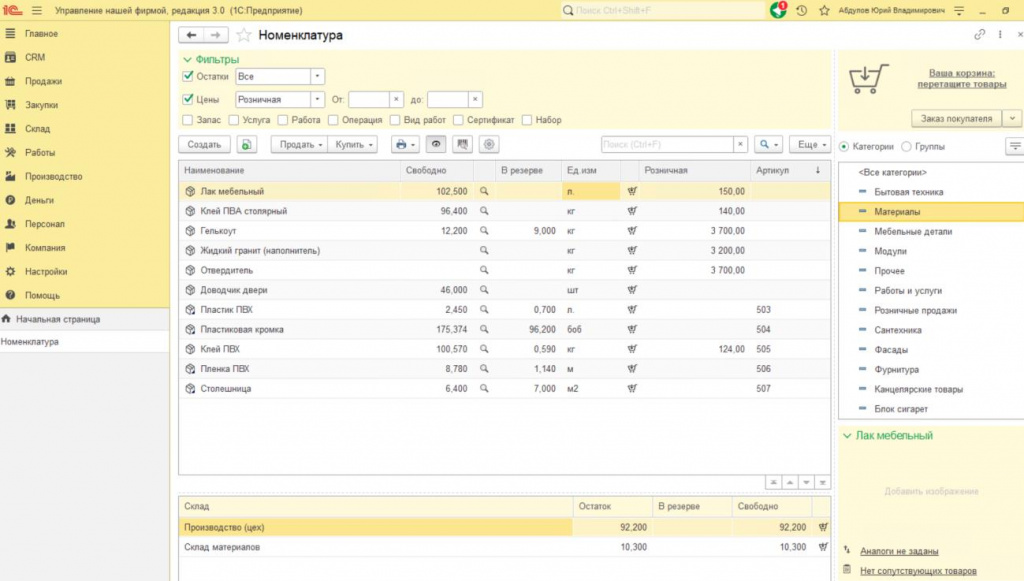Open the Еще menu dropdown
This screenshot has height=581, width=1024.
[810, 144]
